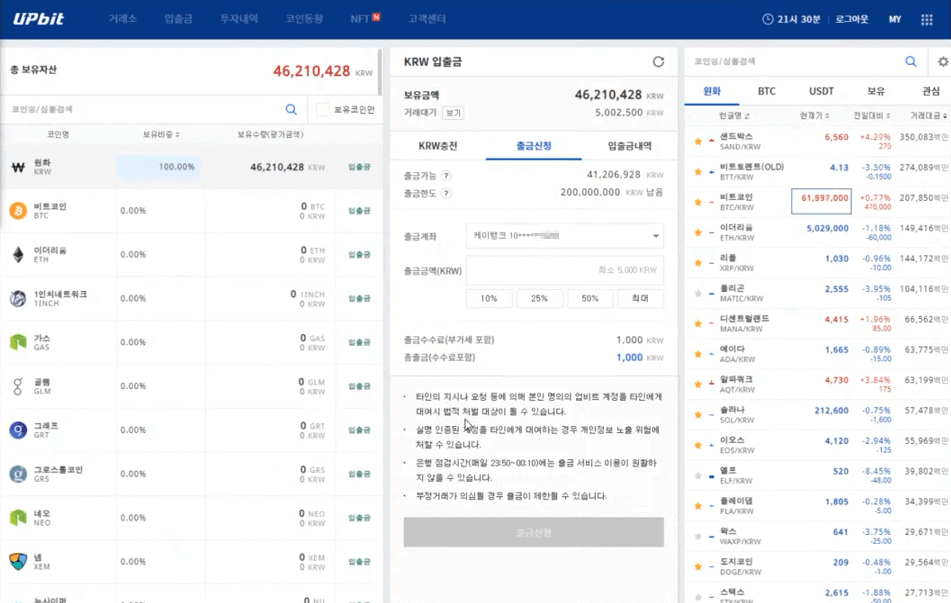Check the 보유코인만 checkbox
This screenshot has width=951, height=603.
tap(323, 109)
